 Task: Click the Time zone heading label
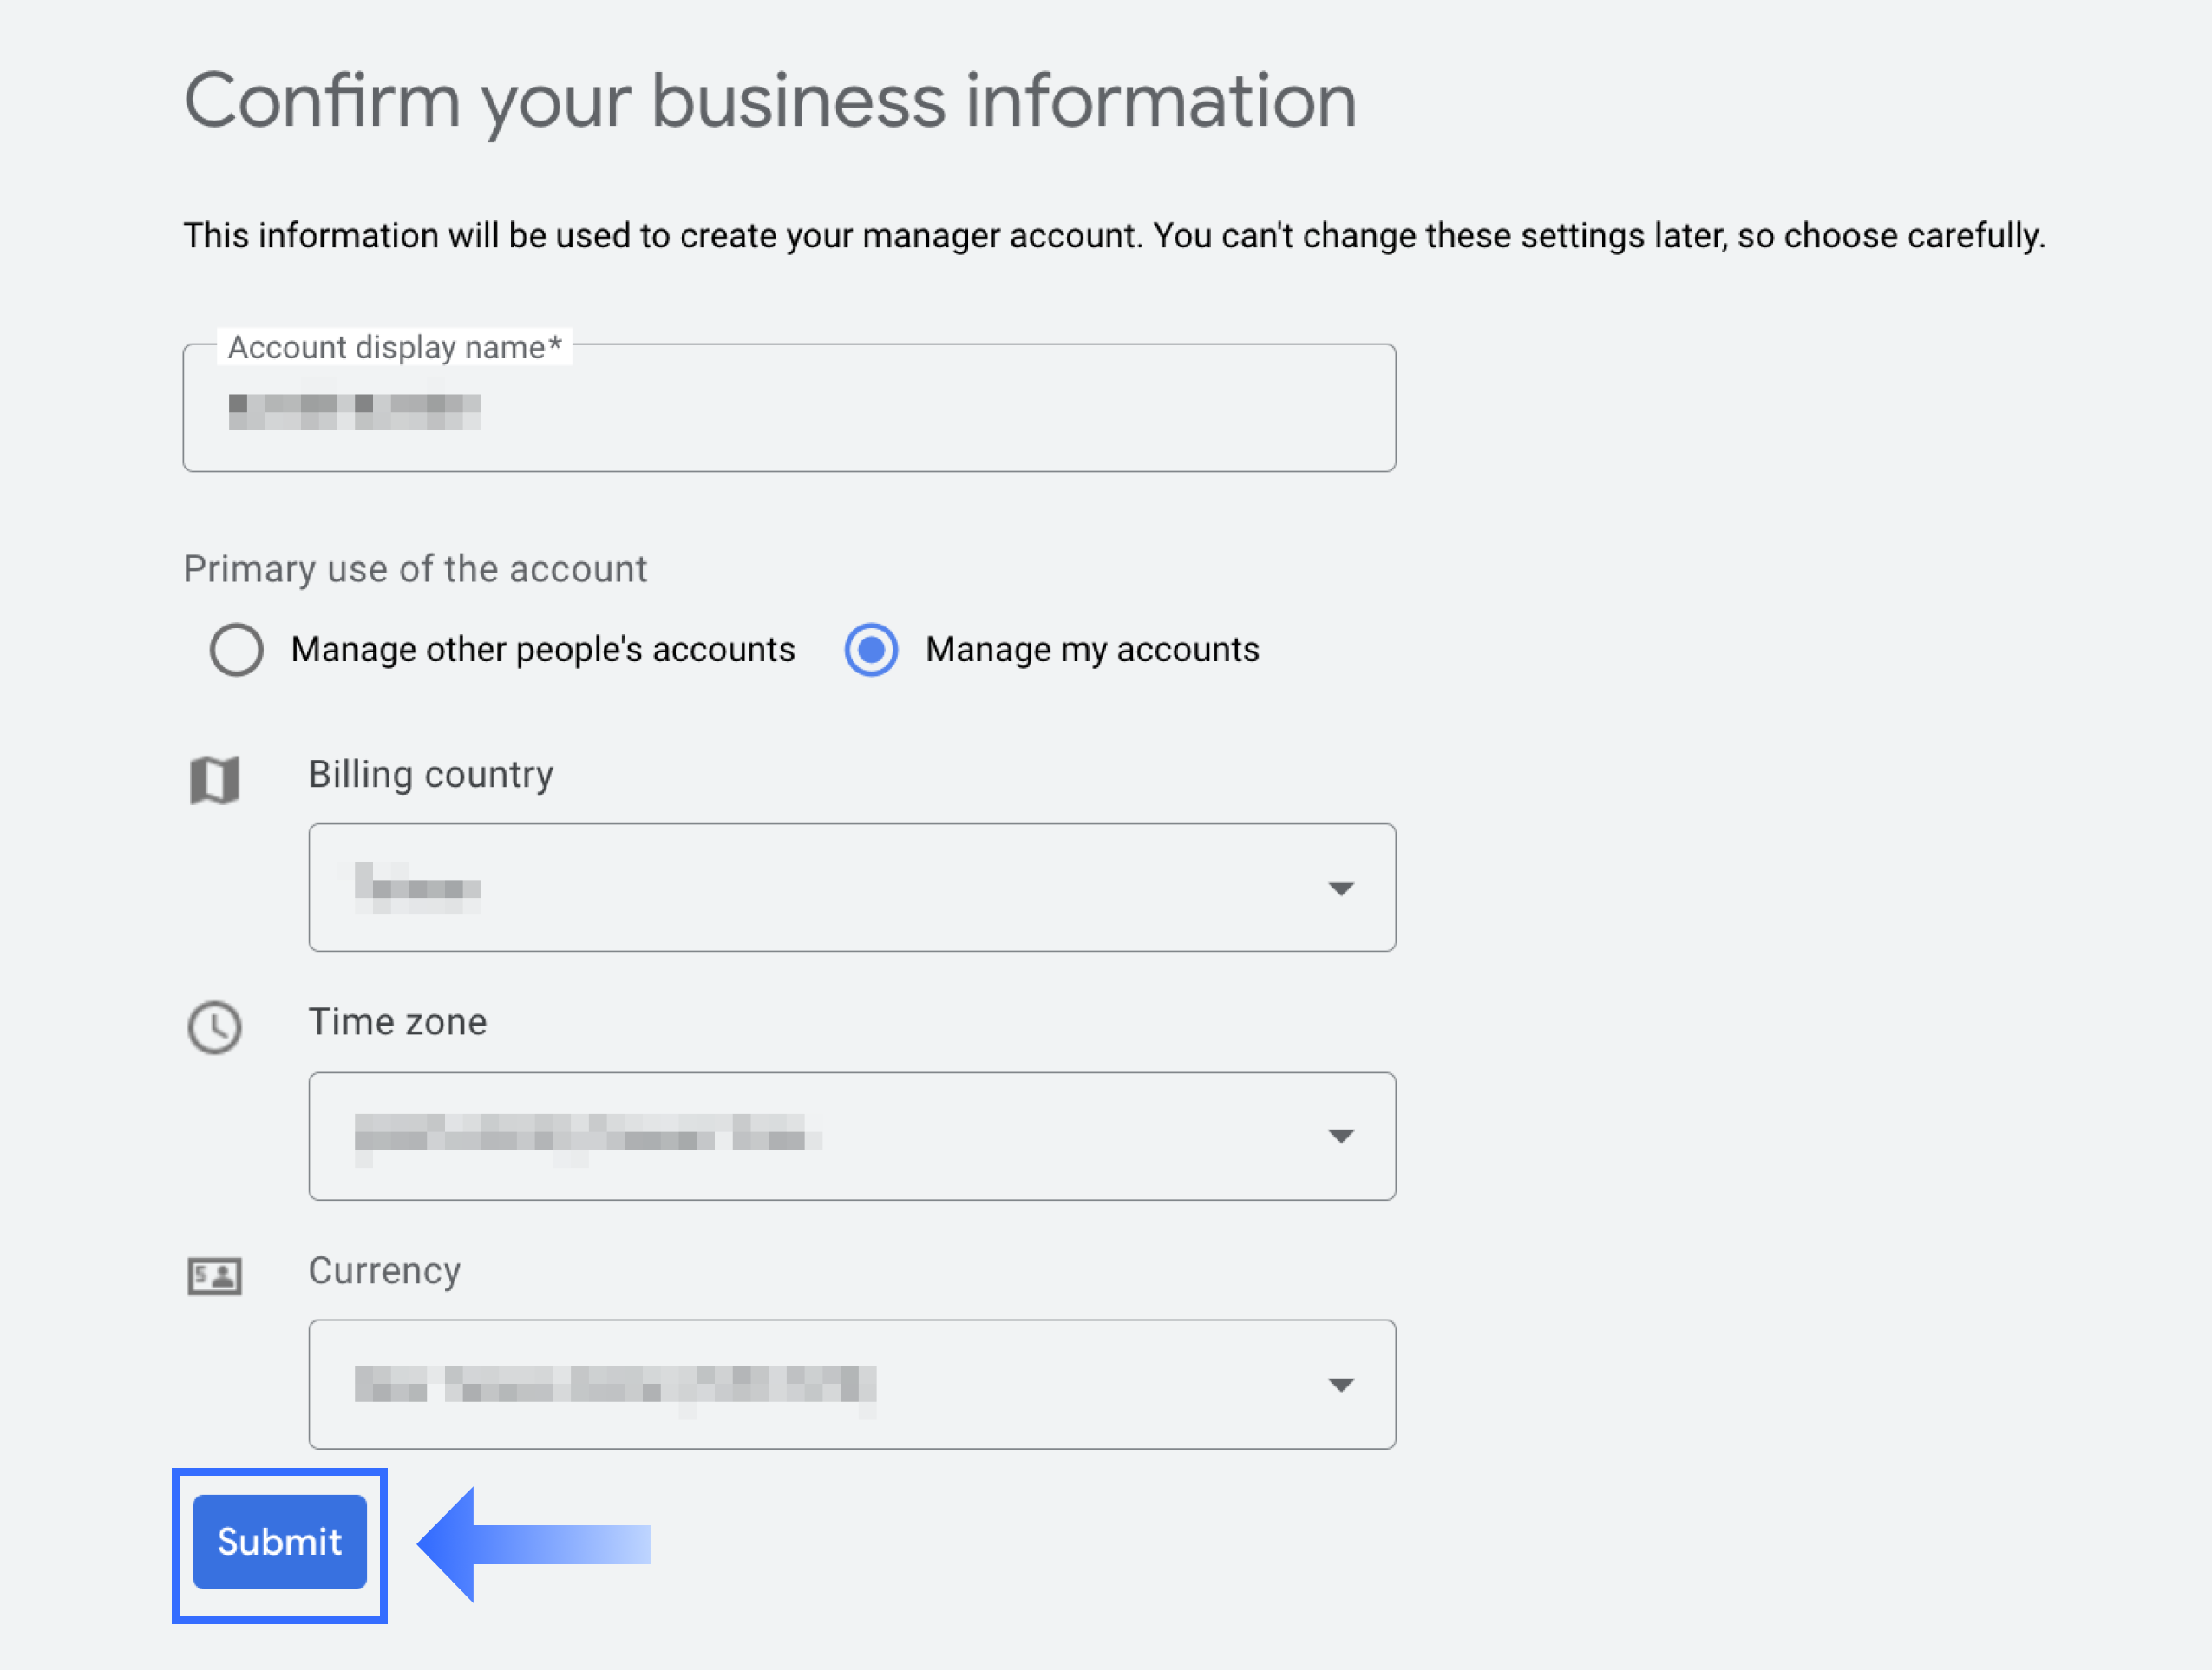(x=397, y=1022)
